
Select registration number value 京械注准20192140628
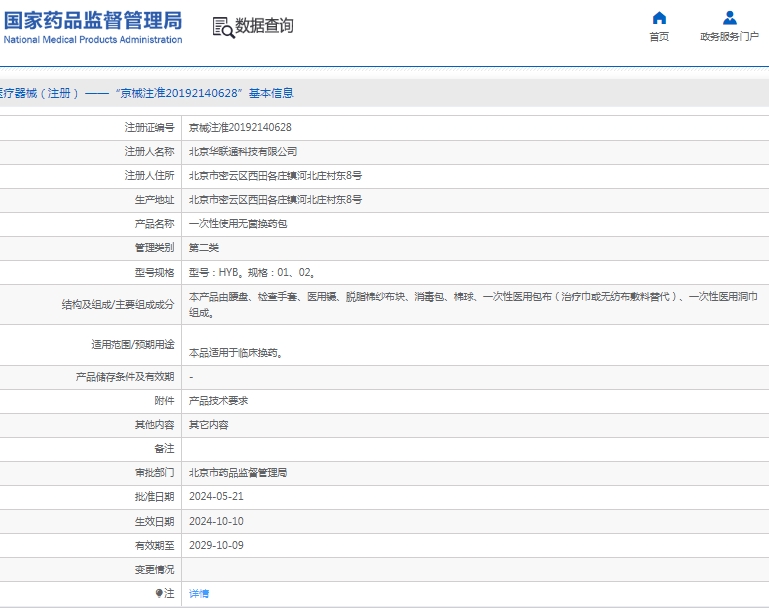240,128
